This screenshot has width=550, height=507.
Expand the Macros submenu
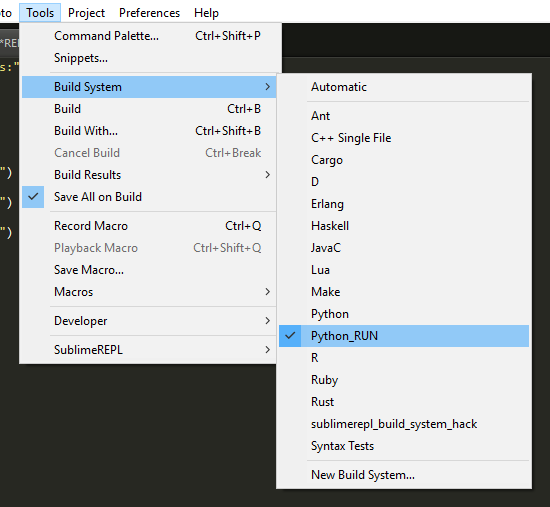click(149, 292)
